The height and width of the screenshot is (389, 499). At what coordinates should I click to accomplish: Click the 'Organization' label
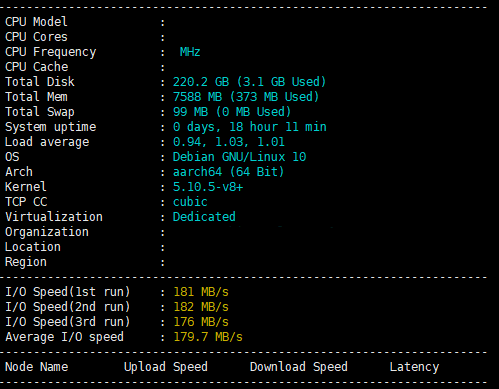[x=47, y=232]
